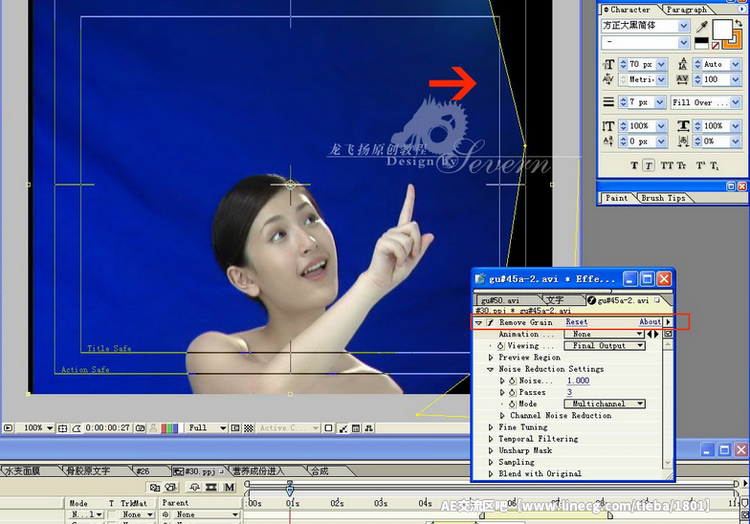Toggle Subscript text style
Viewport: 750px width, 524px height.
(x=714, y=165)
